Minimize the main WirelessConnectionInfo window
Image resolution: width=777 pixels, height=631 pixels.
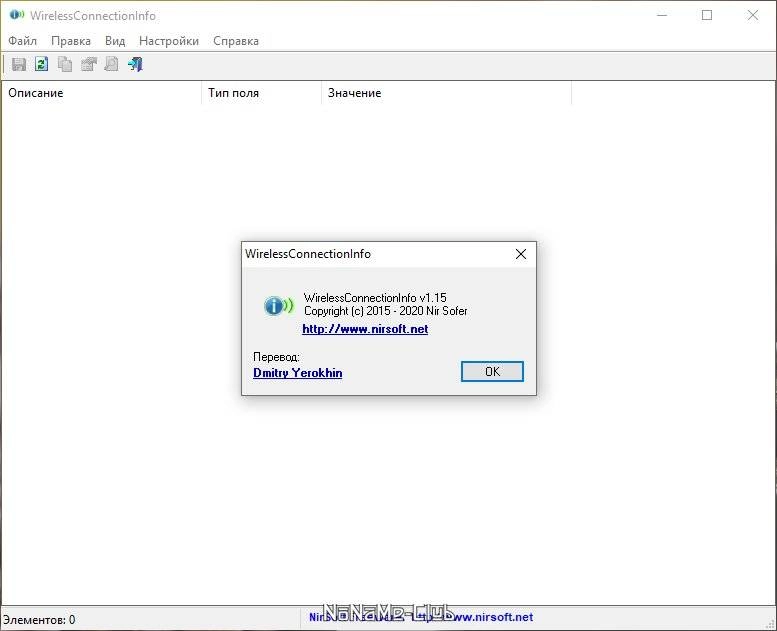click(x=662, y=15)
